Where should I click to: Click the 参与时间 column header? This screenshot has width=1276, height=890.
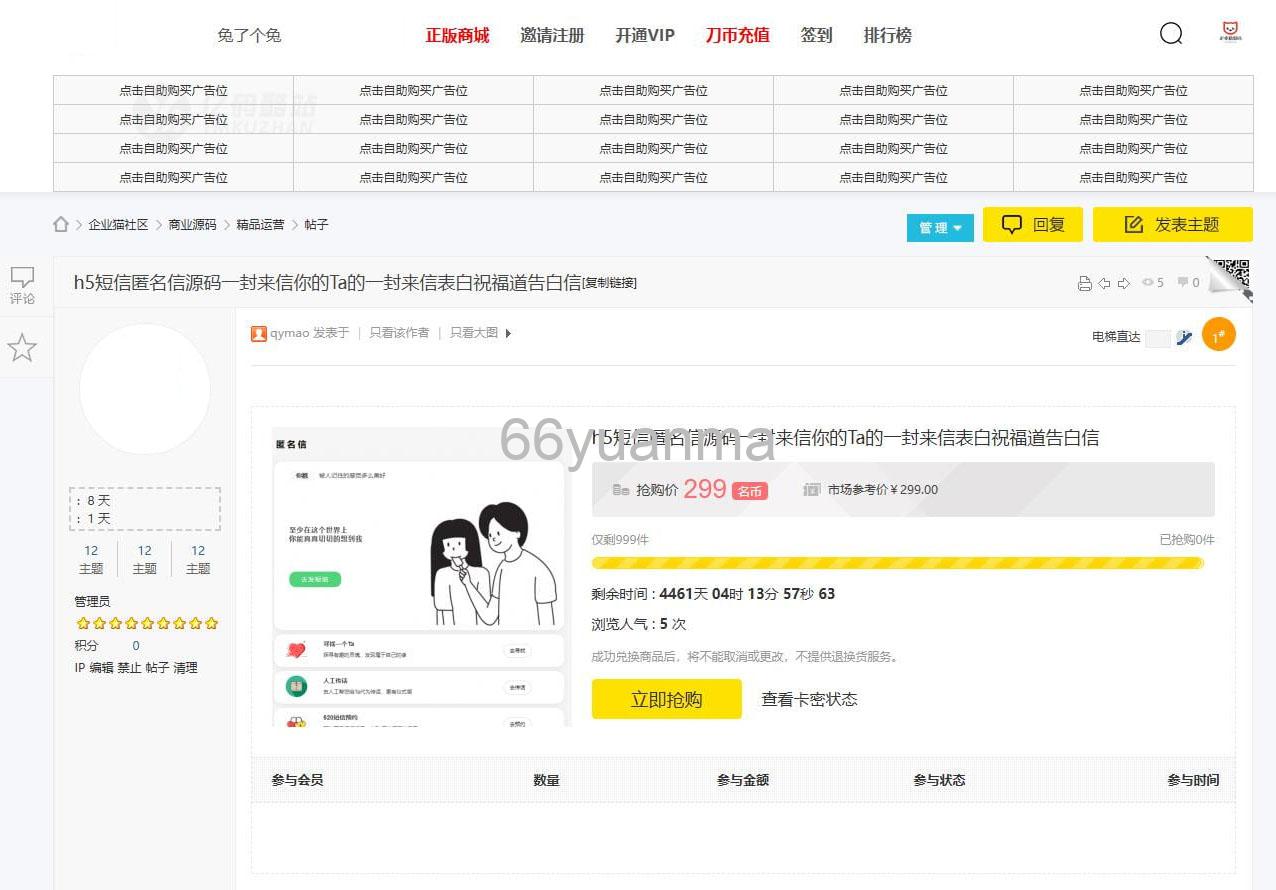click(1193, 780)
